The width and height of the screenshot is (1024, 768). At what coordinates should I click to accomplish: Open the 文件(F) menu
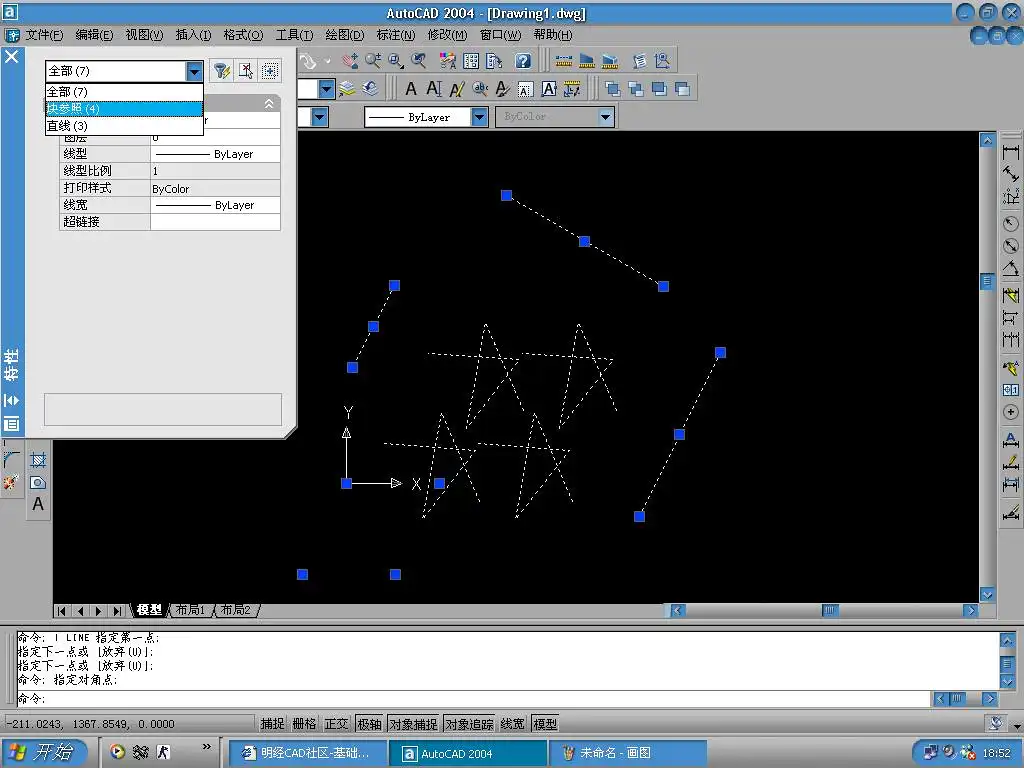44,35
